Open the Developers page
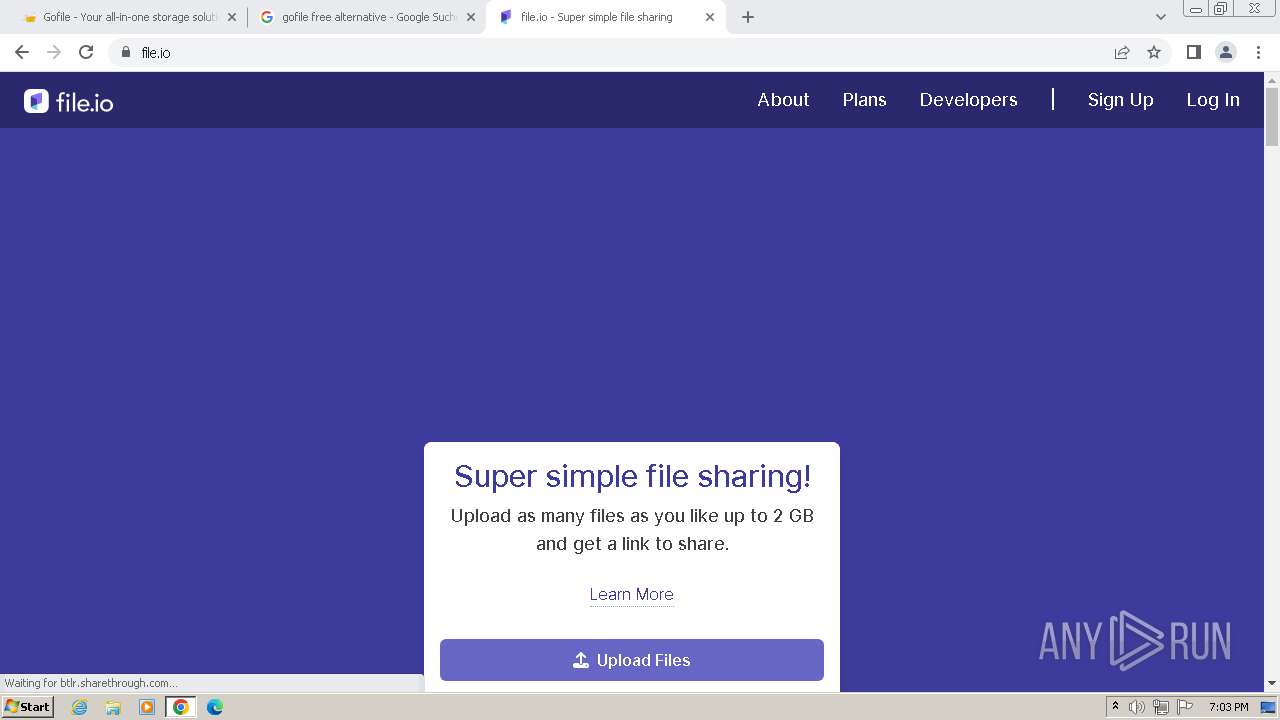The image size is (1280, 720). point(968,100)
